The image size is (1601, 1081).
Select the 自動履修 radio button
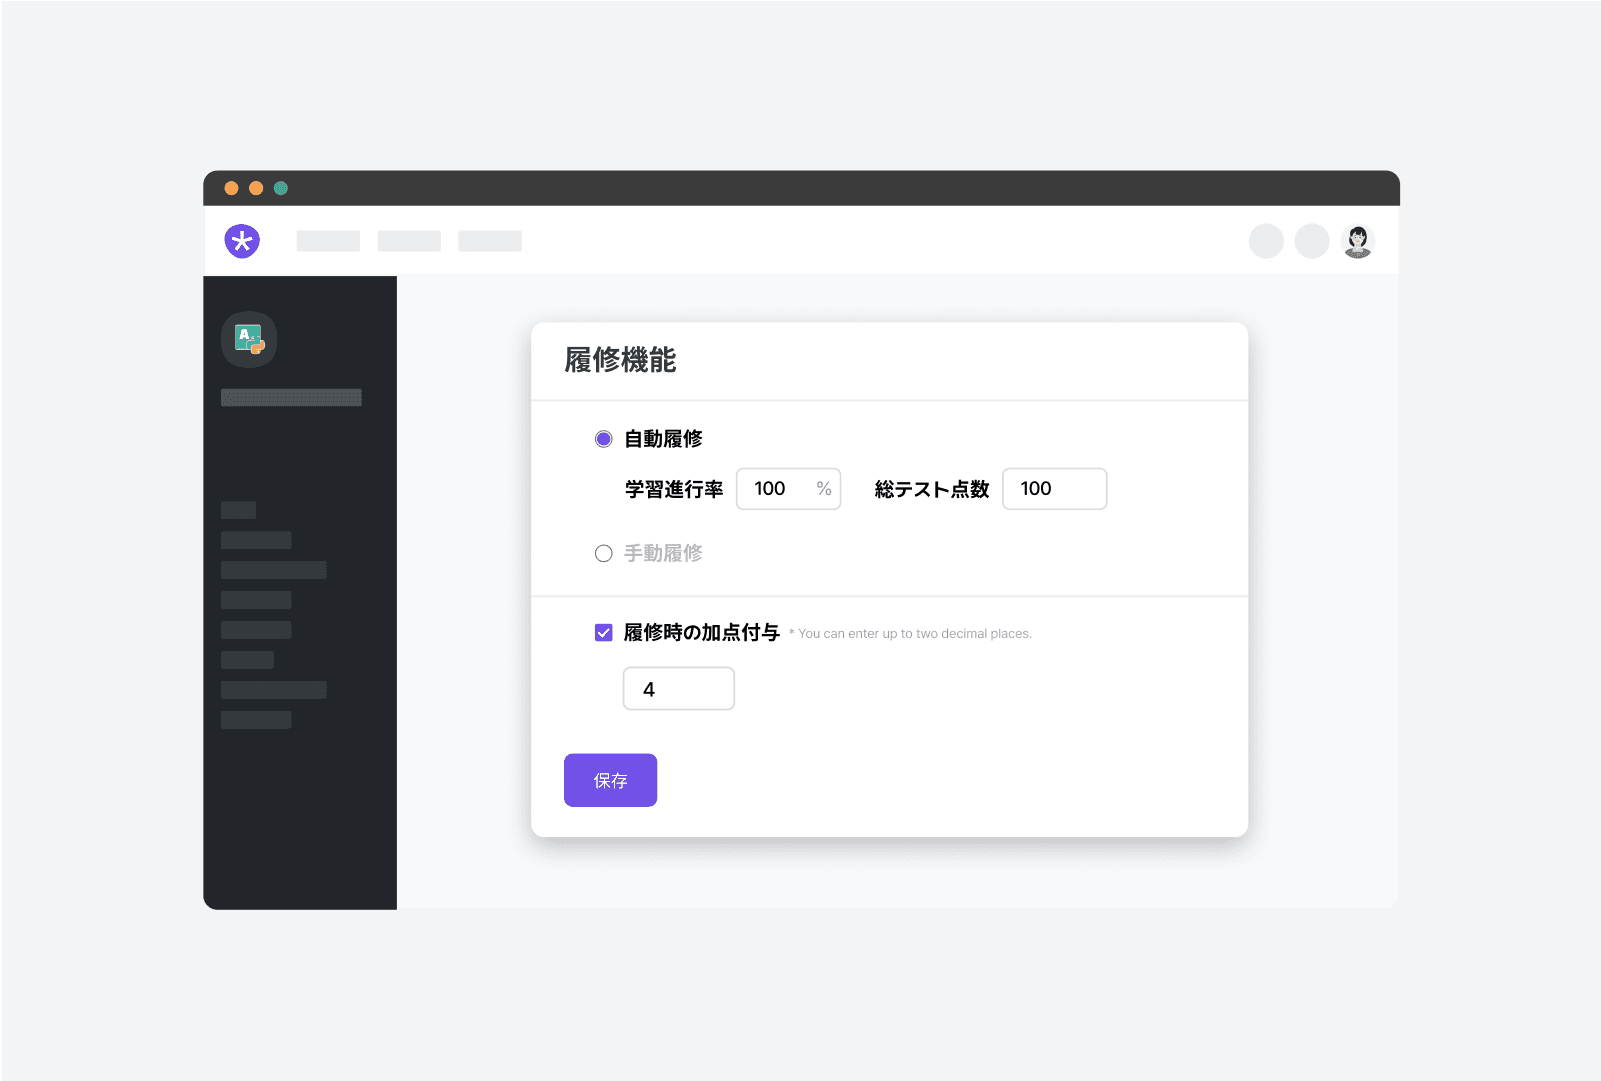tap(603, 439)
